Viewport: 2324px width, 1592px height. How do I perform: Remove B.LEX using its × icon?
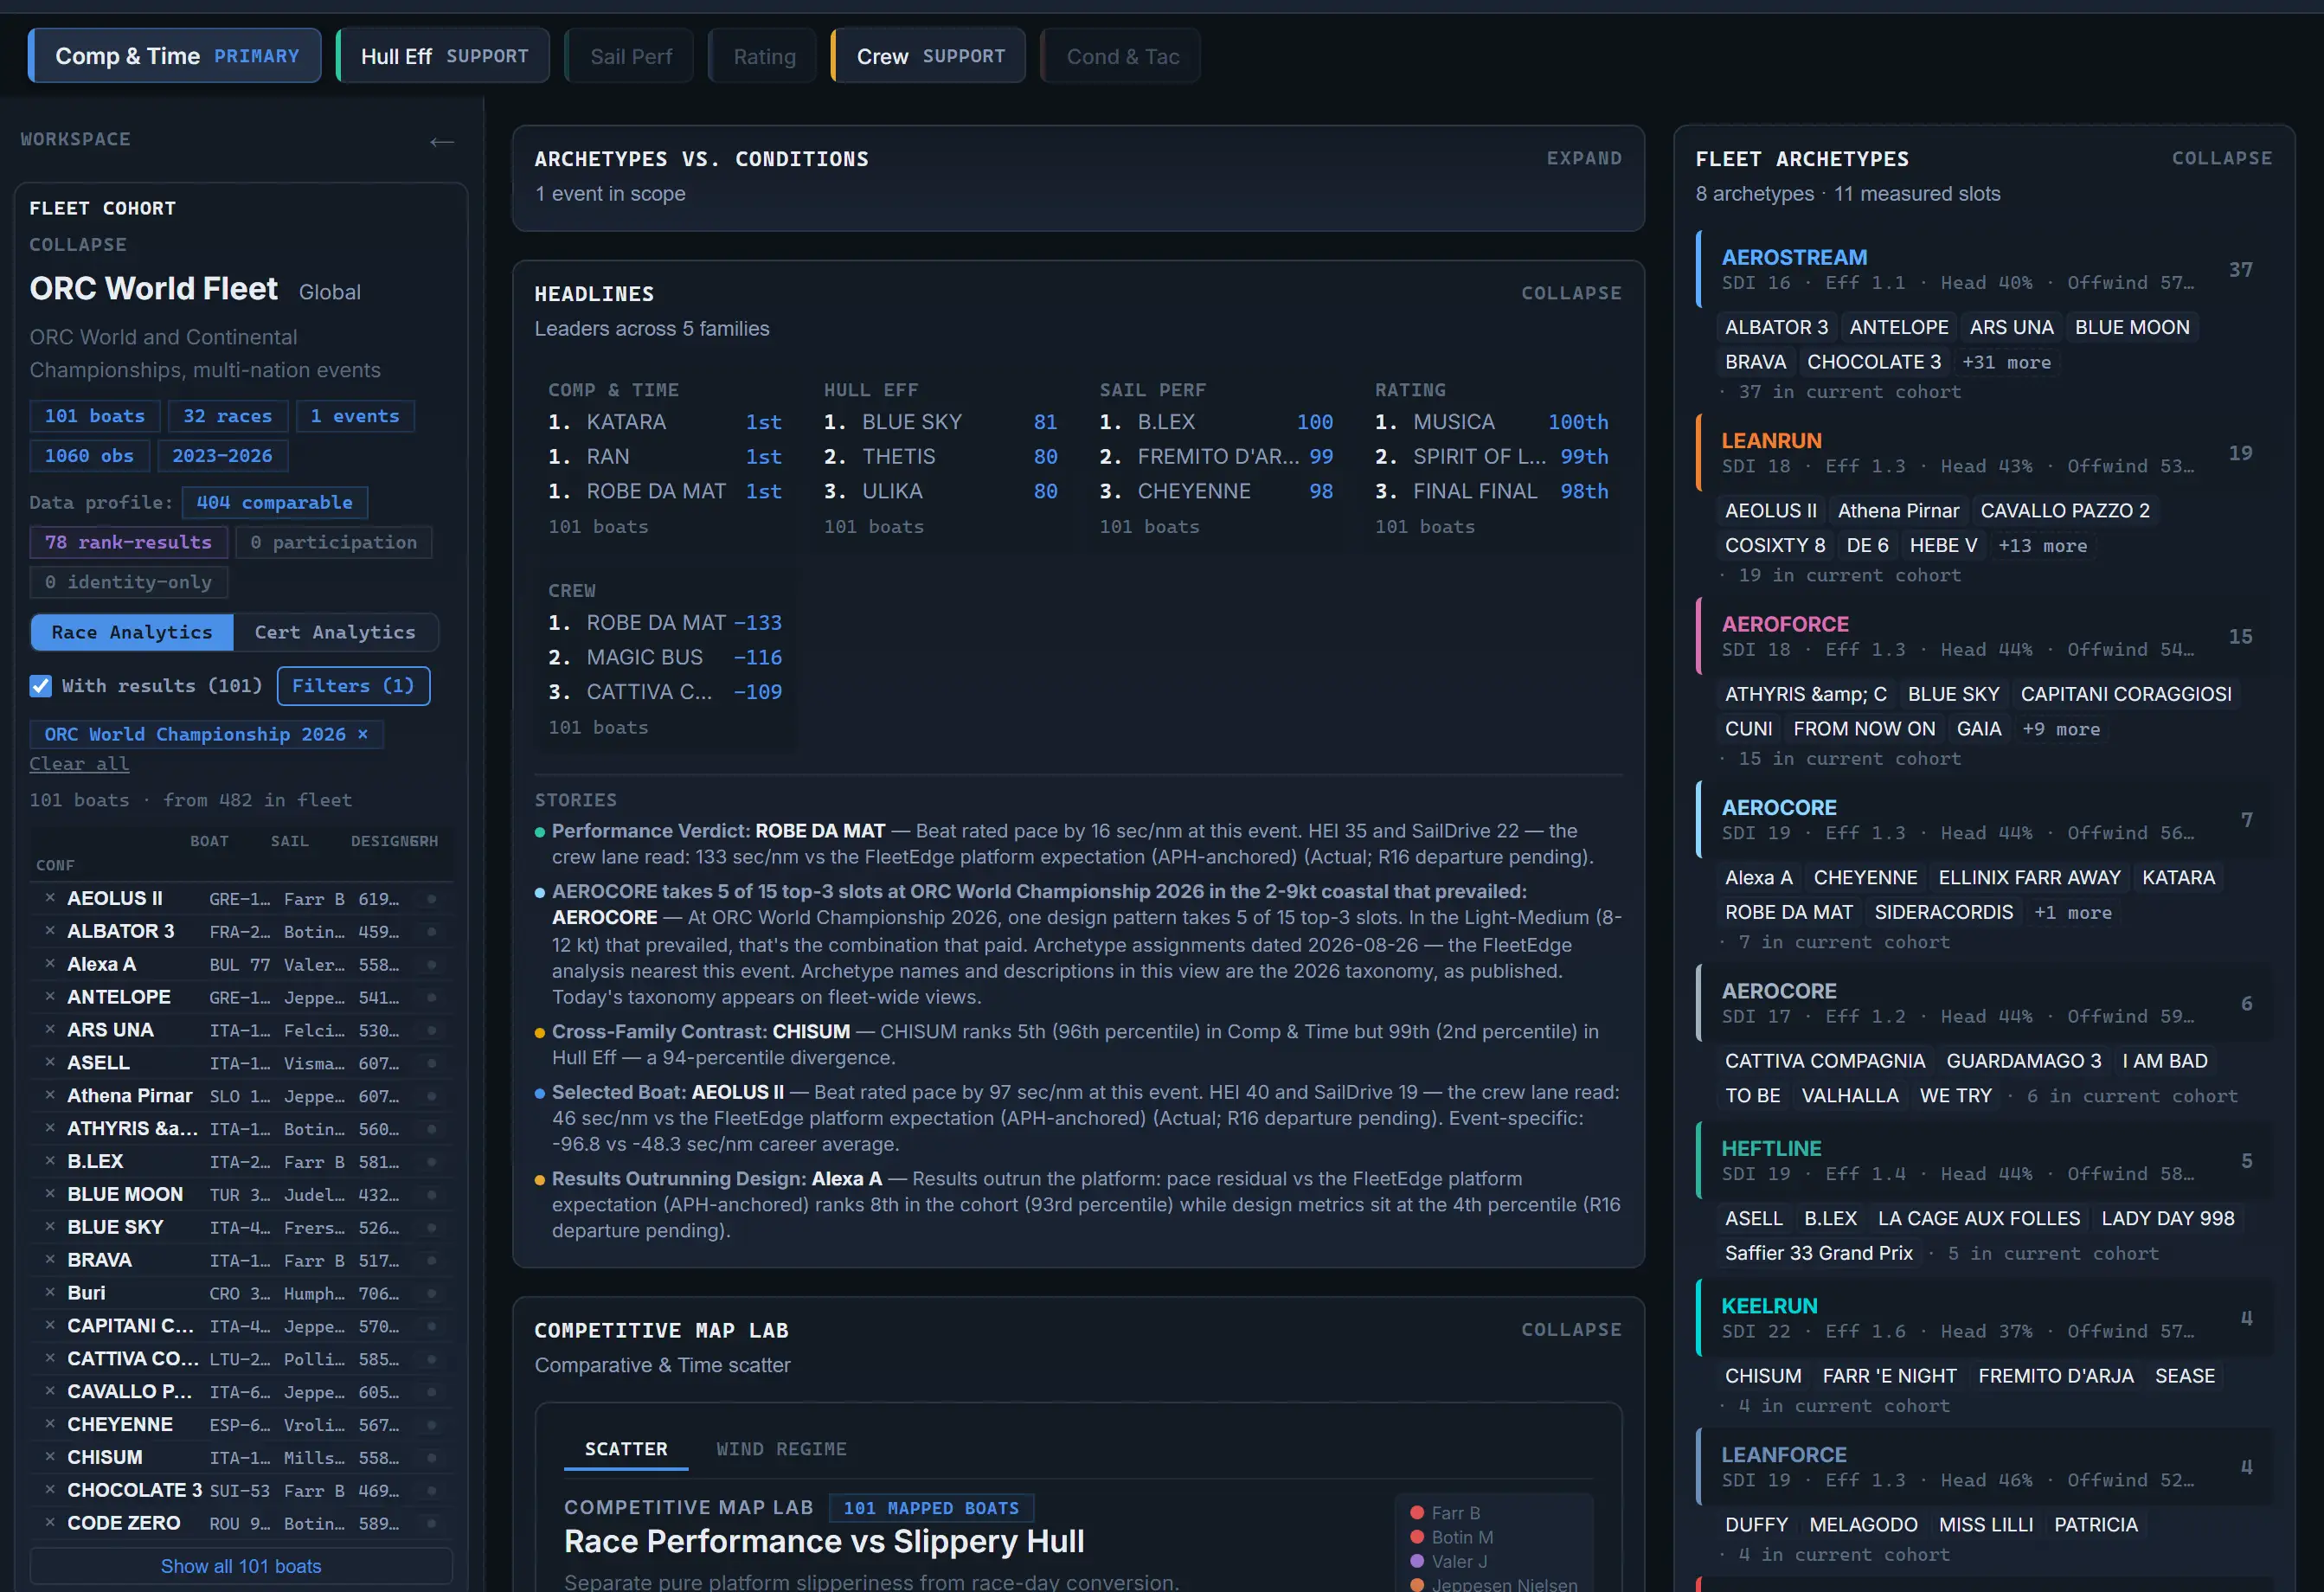[50, 1161]
